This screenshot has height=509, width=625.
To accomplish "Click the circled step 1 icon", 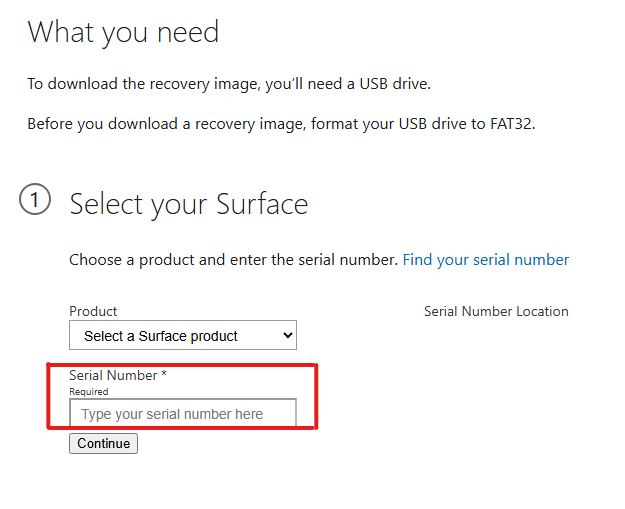I will [x=34, y=200].
